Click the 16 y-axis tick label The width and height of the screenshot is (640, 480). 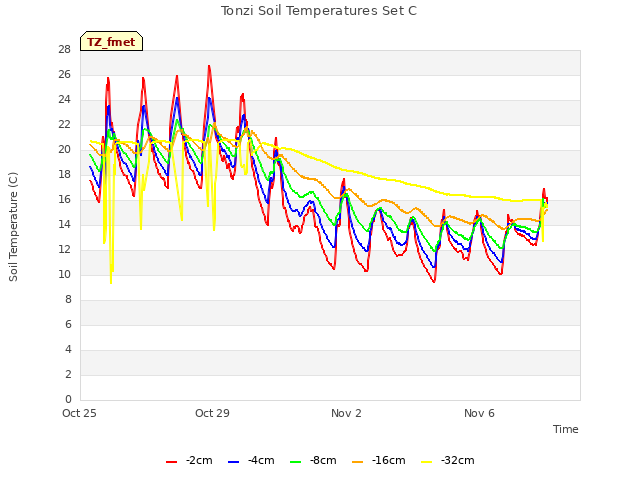pyautogui.click(x=64, y=199)
